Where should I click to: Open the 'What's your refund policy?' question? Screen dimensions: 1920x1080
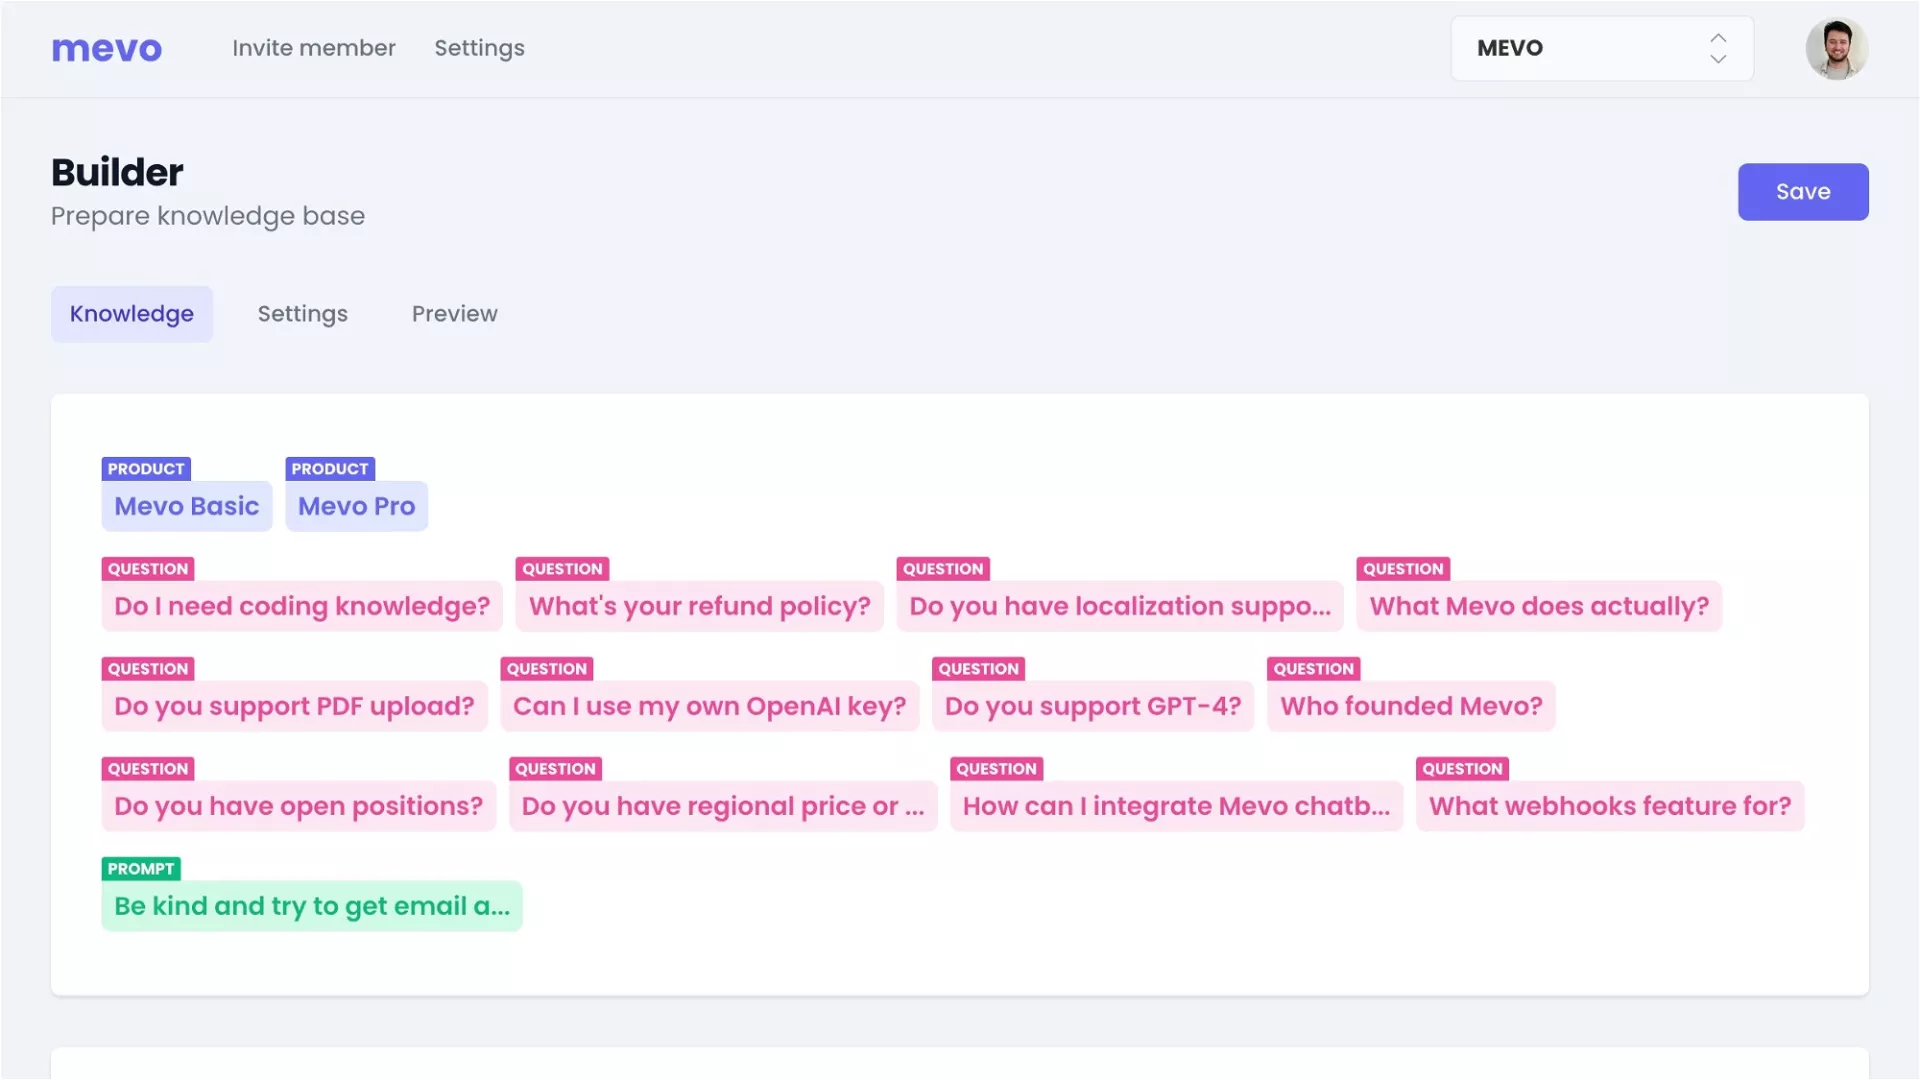tap(699, 606)
